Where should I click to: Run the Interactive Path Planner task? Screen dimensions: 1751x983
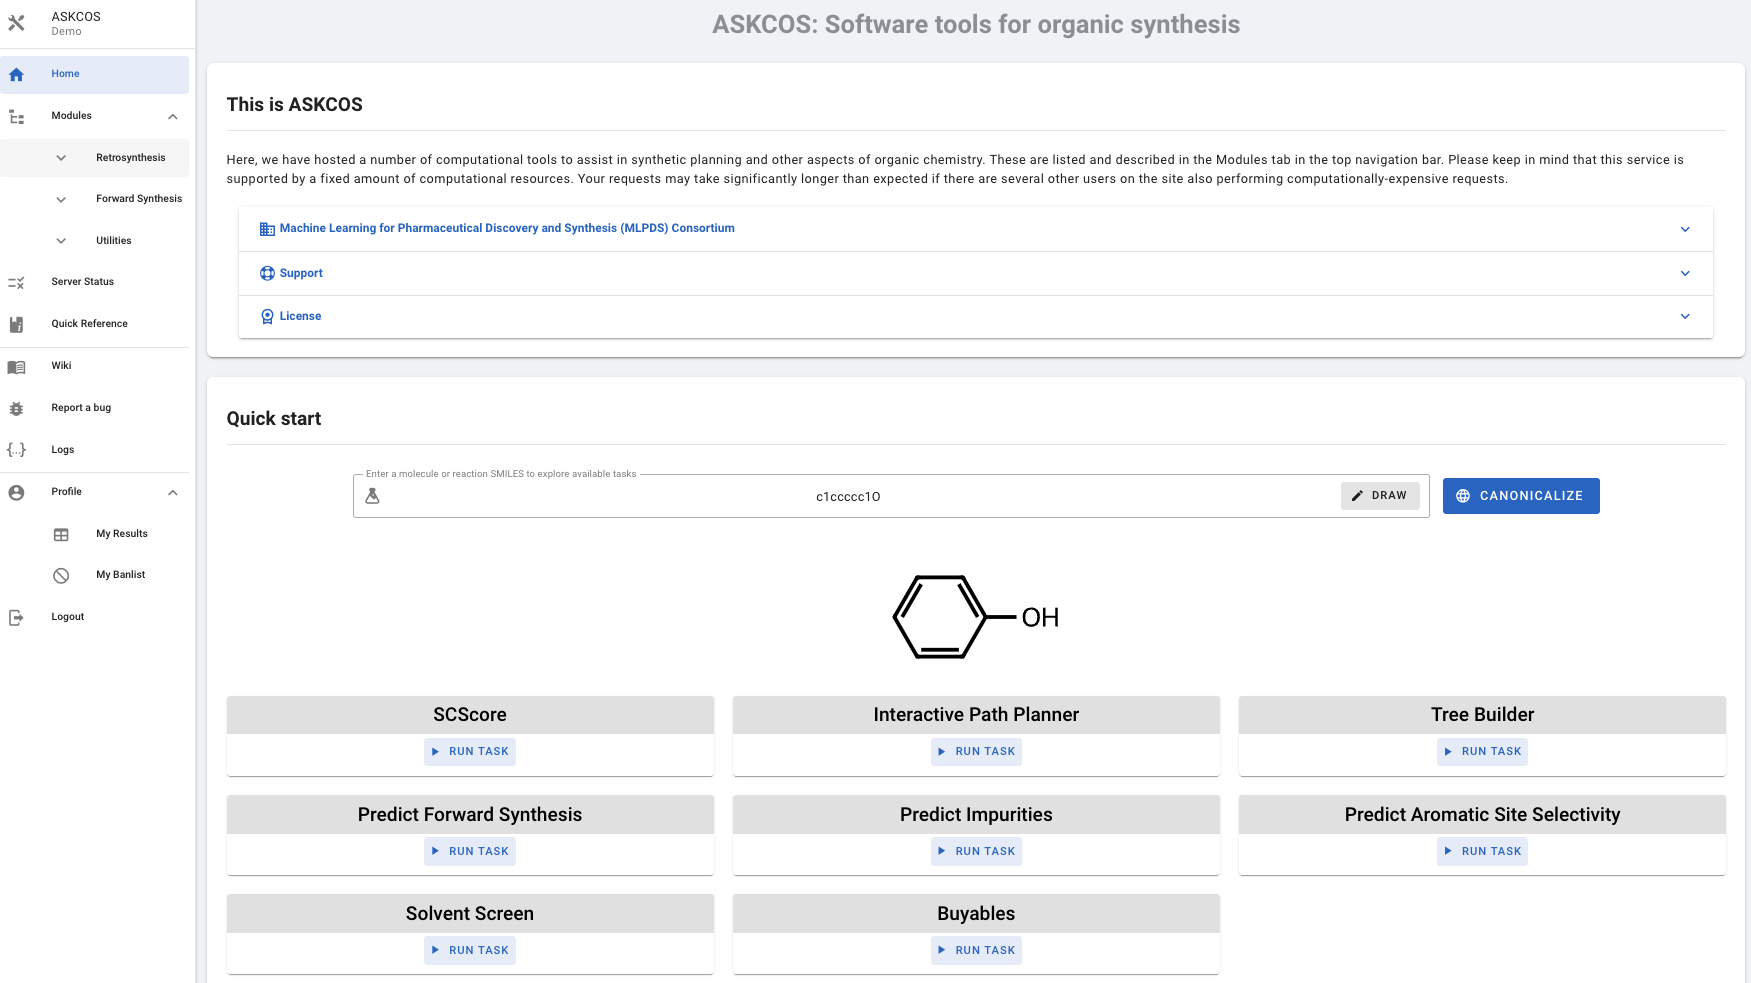[976, 752]
